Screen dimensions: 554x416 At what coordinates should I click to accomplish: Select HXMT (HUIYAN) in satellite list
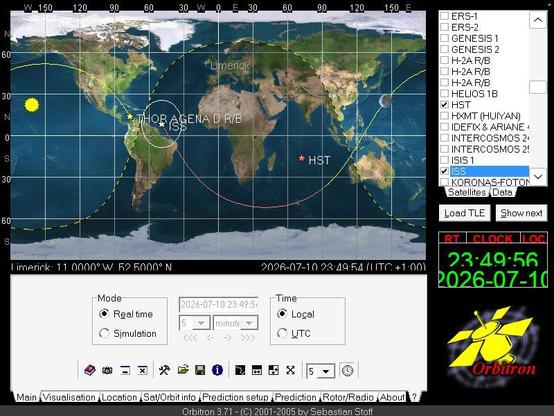point(485,116)
